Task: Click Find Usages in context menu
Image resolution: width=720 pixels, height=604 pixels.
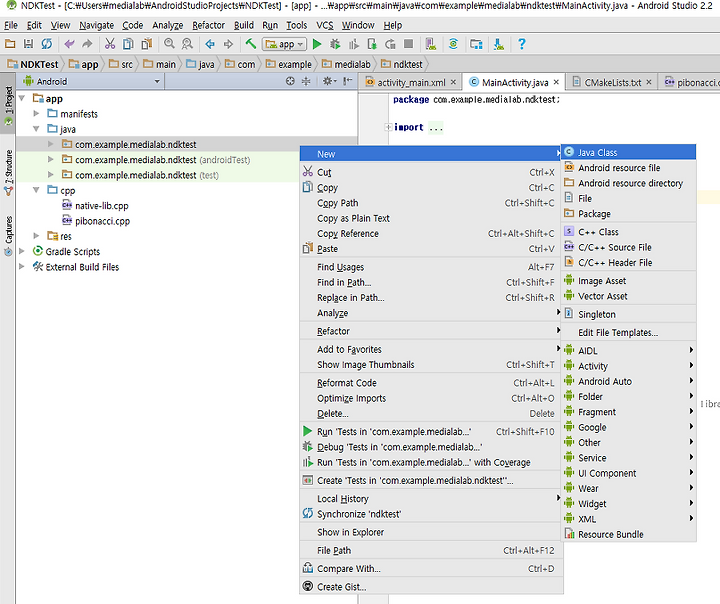Action: 431,267
